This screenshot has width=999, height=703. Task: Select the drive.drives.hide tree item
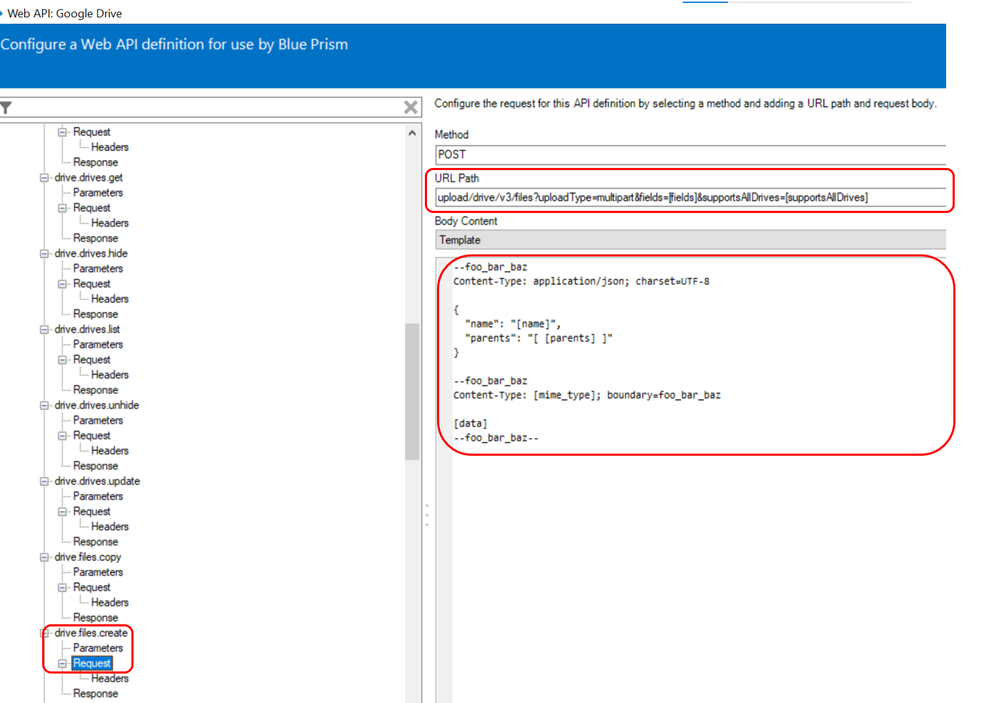(x=90, y=254)
